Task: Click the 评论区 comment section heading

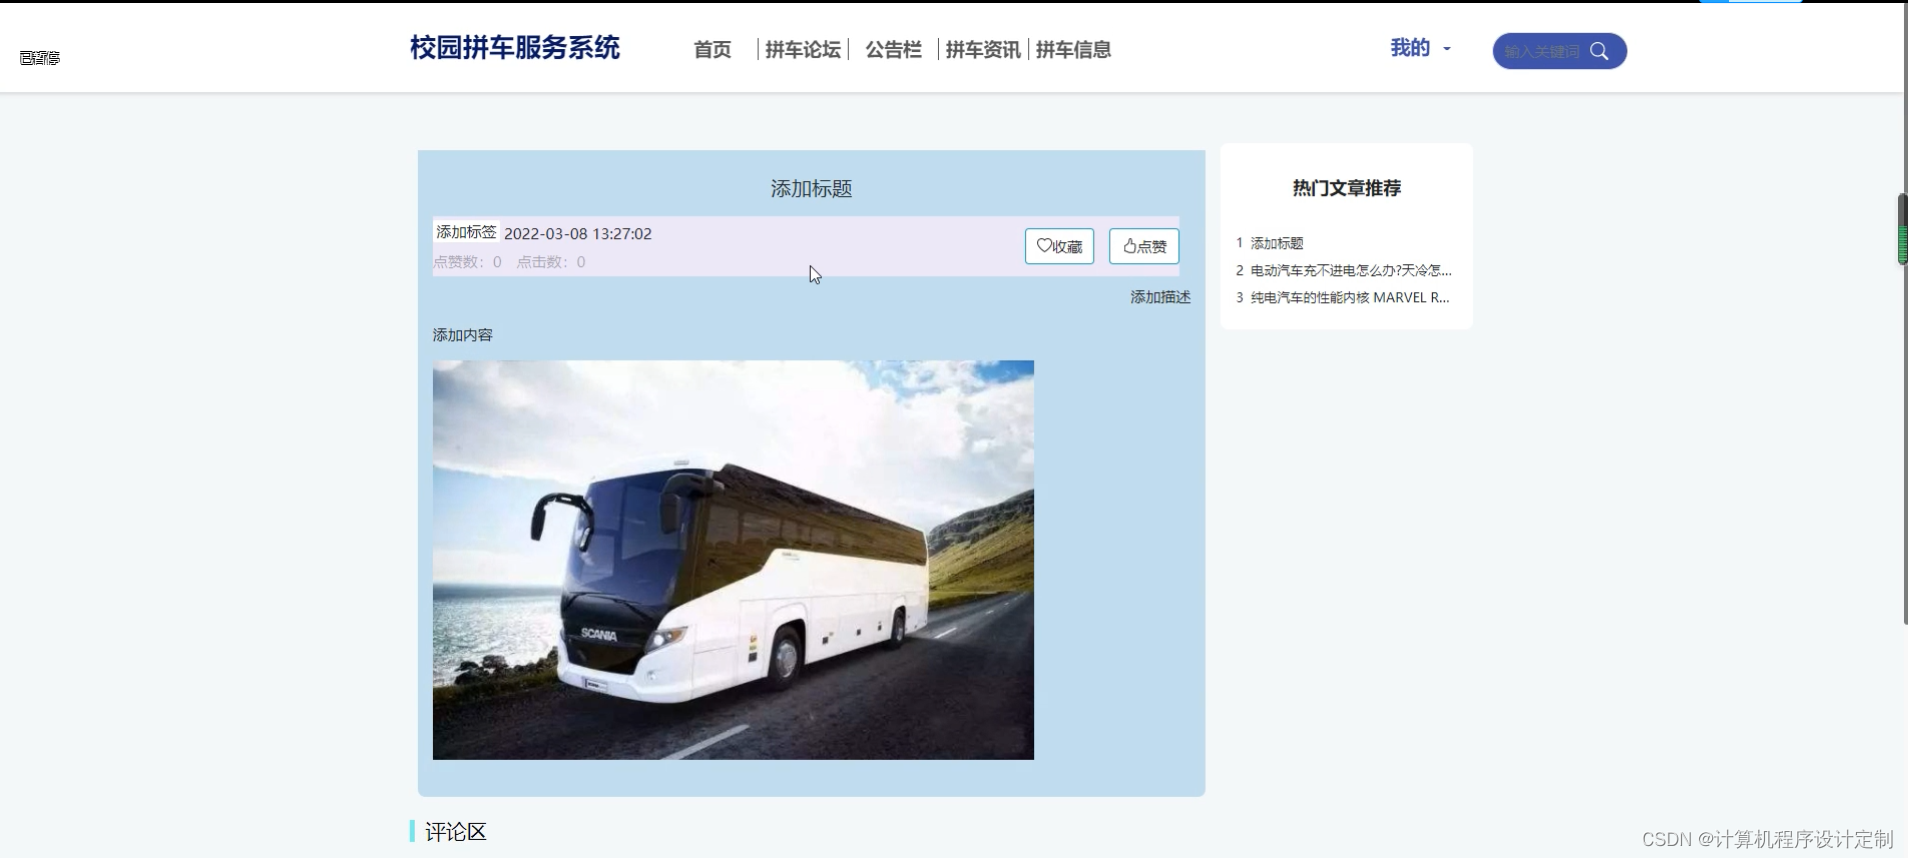Action: coord(455,832)
